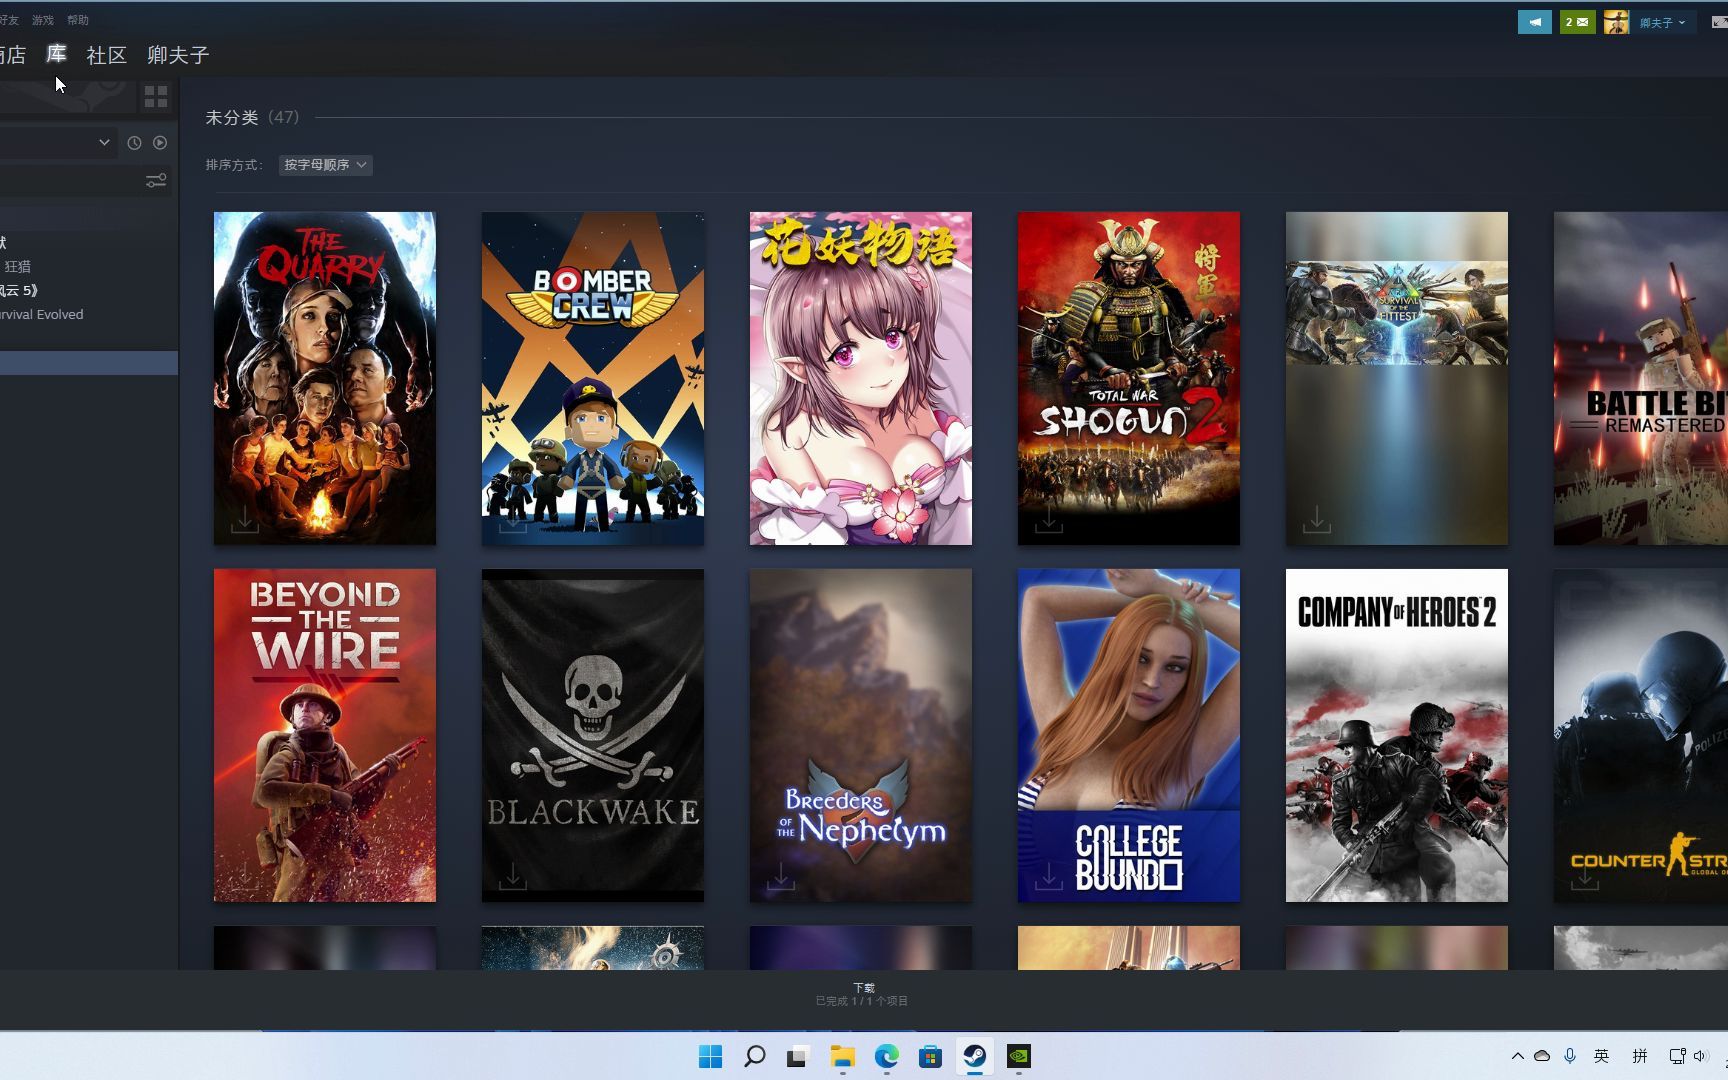Screen dimensions: 1728x1080
Task: Open advanced filter sliders icon
Action: coord(156,181)
